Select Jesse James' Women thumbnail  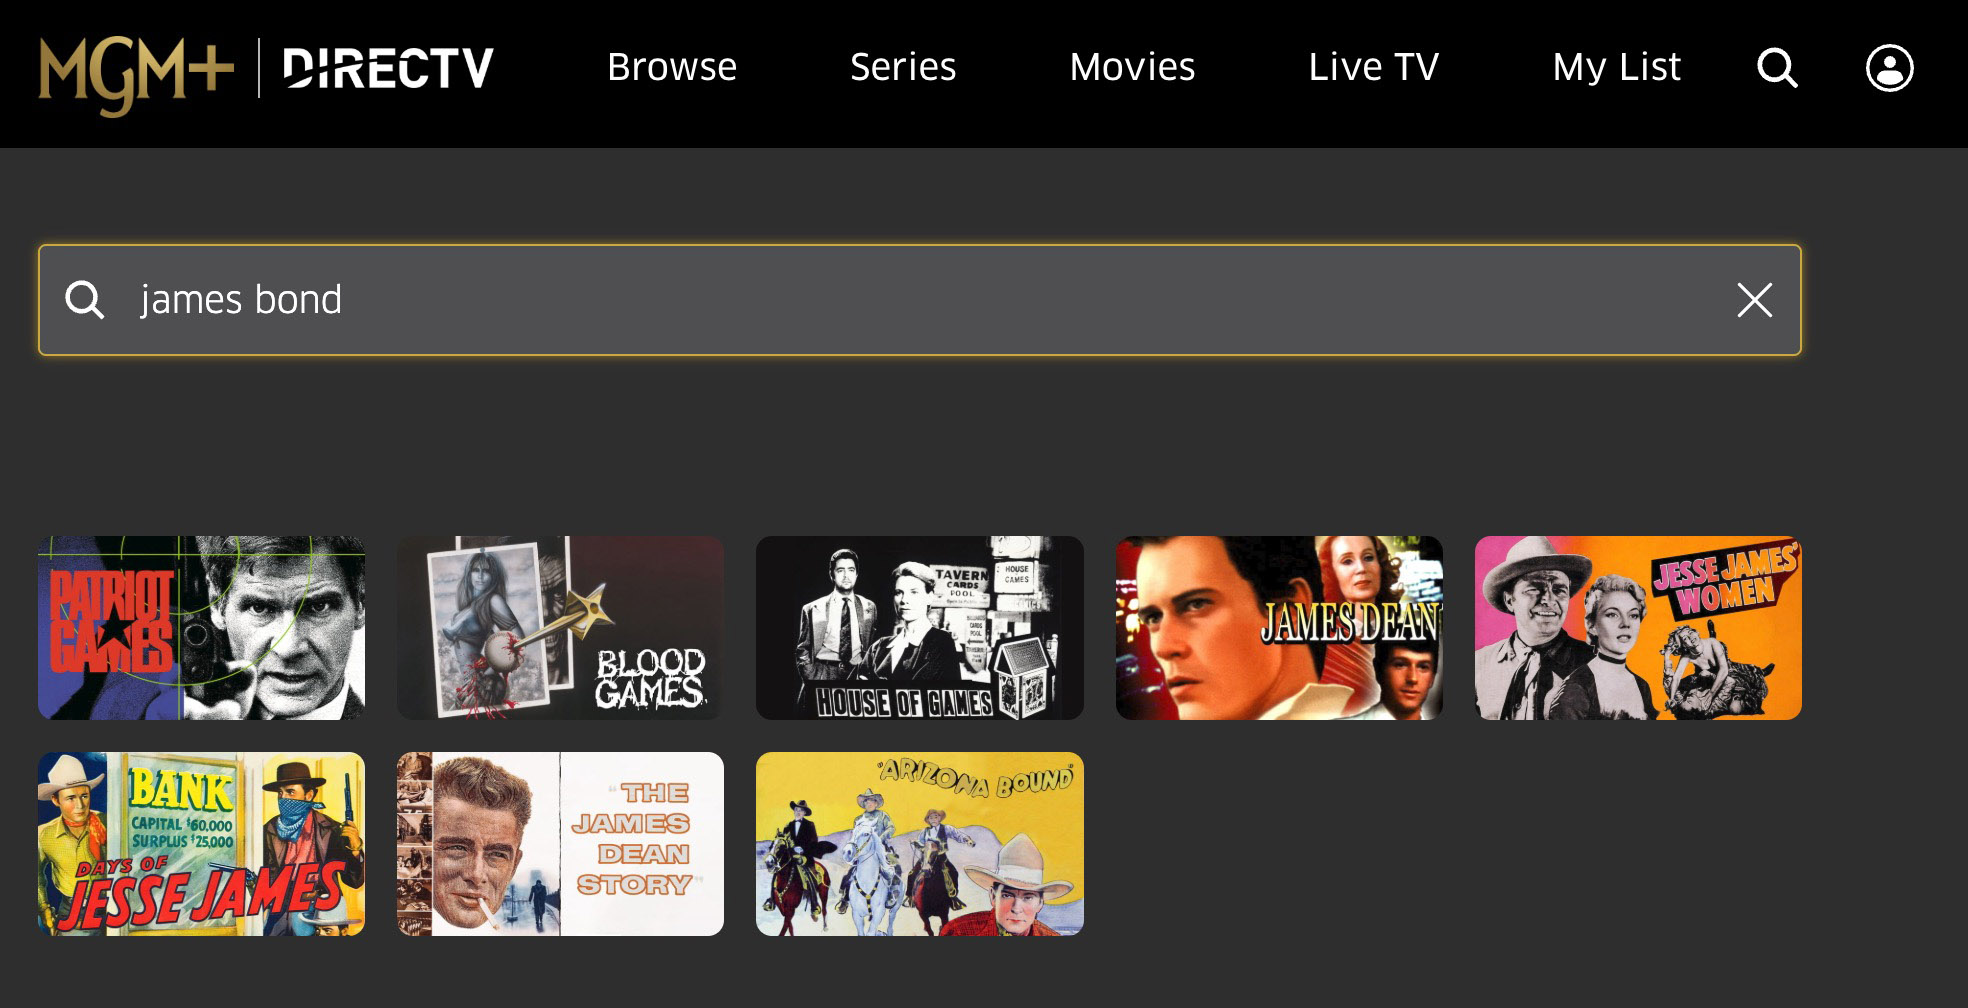pyautogui.click(x=1638, y=628)
